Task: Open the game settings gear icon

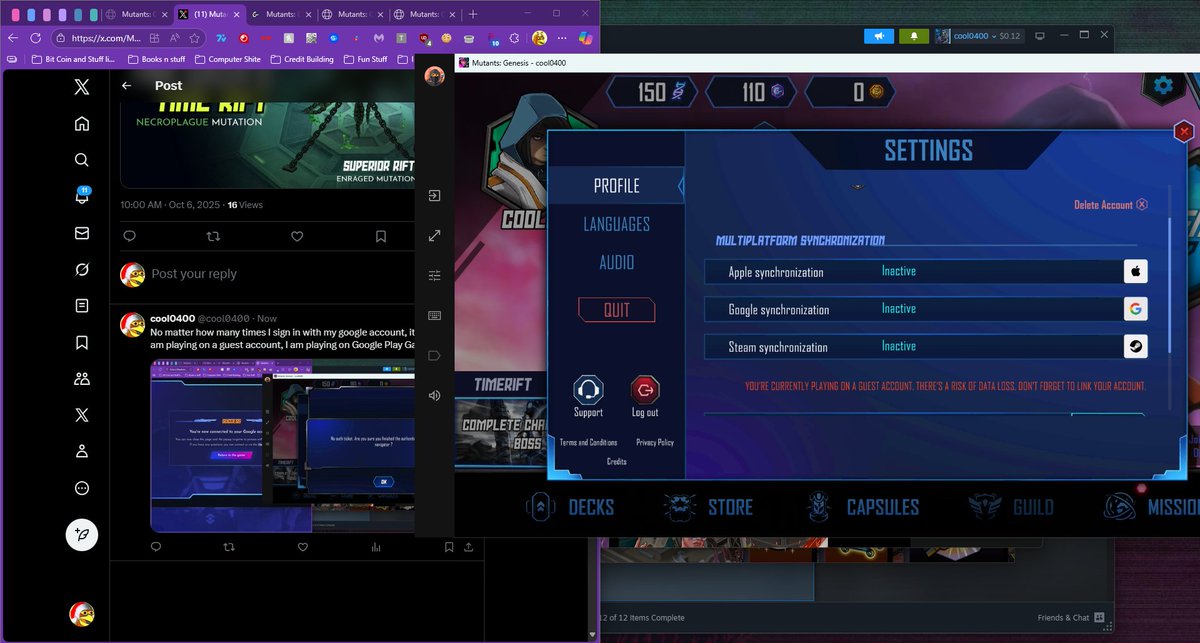Action: click(x=1163, y=86)
